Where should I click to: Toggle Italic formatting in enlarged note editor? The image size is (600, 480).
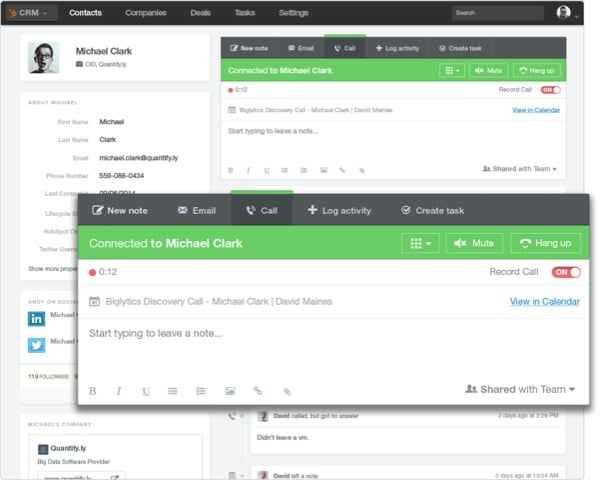[119, 391]
